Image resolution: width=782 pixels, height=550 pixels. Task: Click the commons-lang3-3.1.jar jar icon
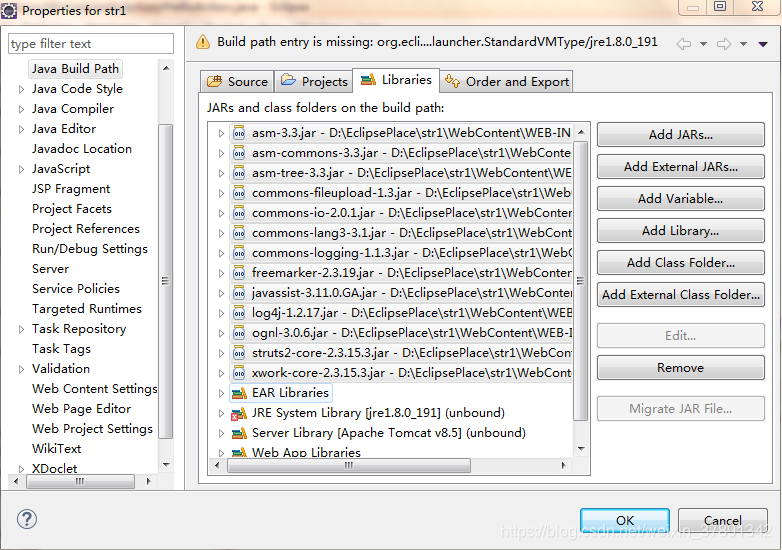(239, 233)
